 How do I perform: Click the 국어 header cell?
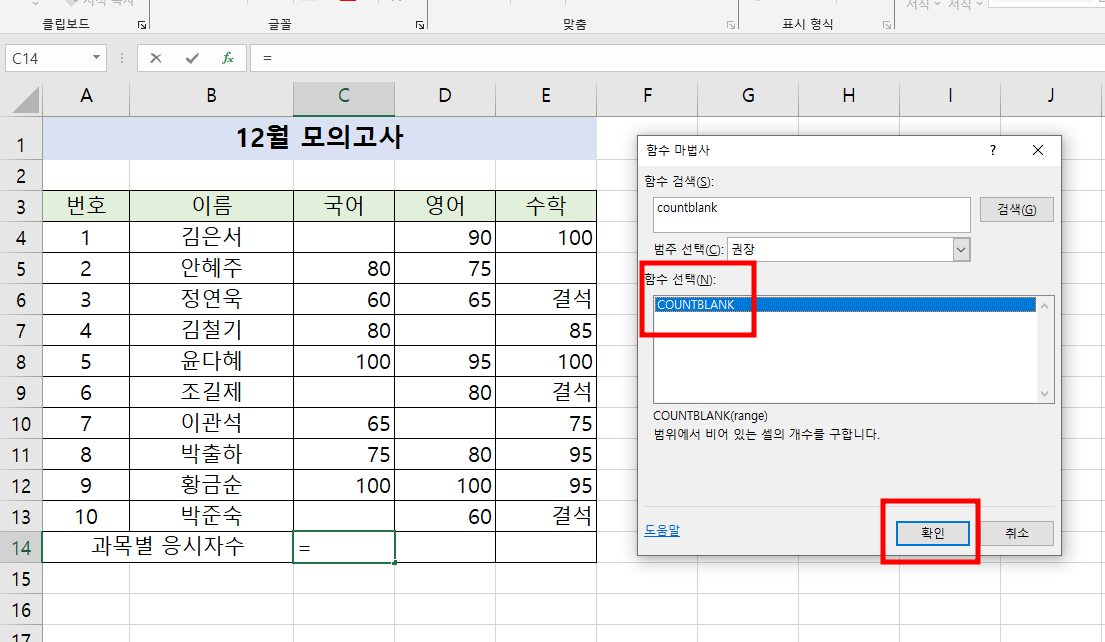(344, 206)
